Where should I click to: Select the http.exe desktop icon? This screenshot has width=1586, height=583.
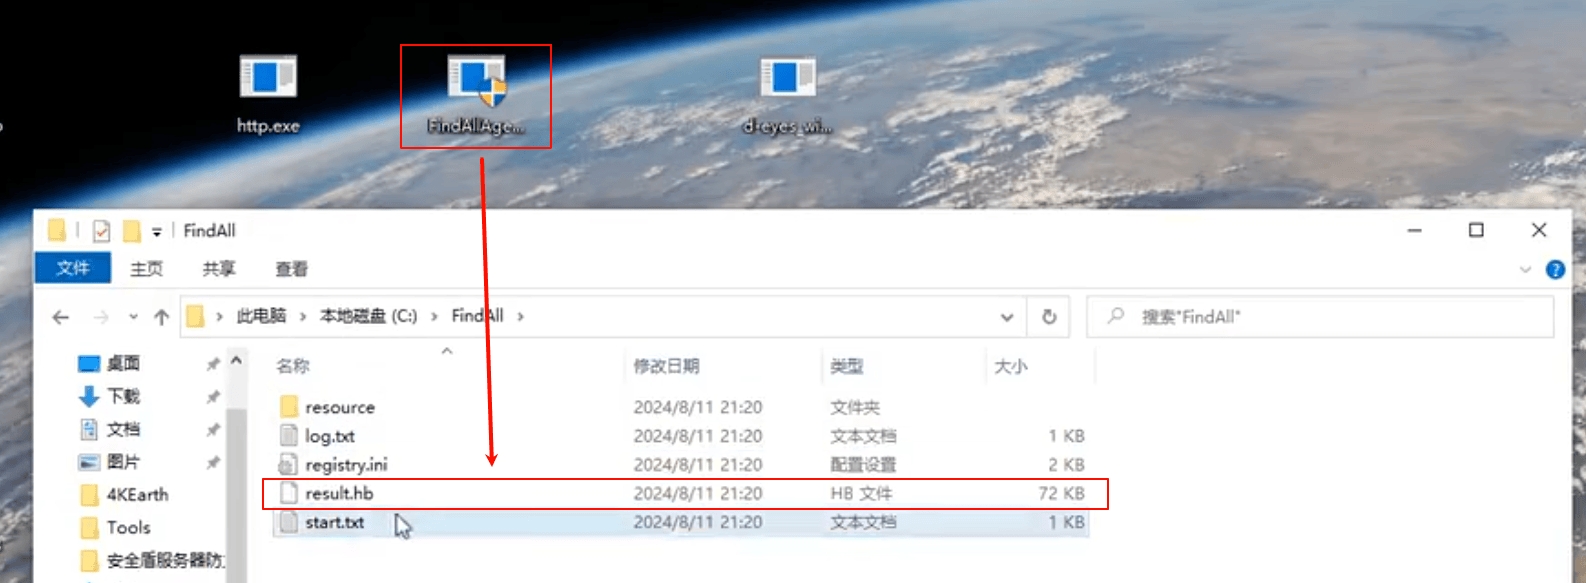[268, 94]
